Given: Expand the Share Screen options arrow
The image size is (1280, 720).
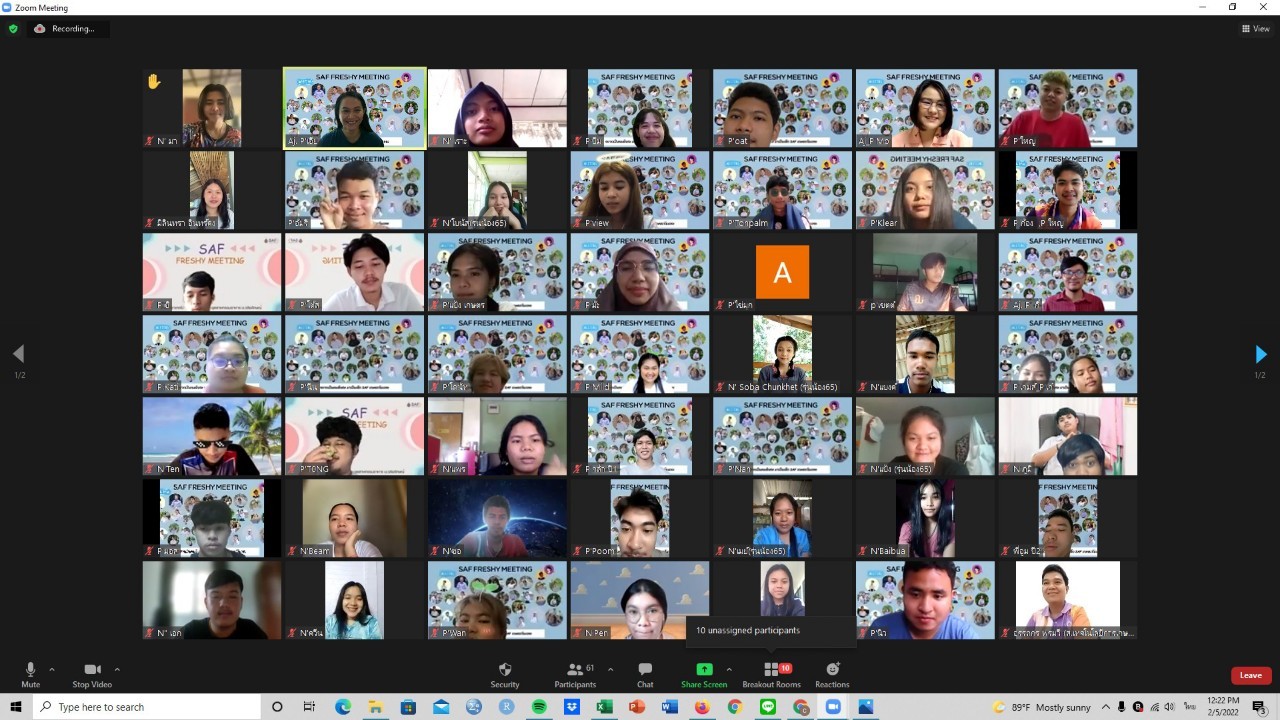Looking at the screenshot, I should pos(729,670).
